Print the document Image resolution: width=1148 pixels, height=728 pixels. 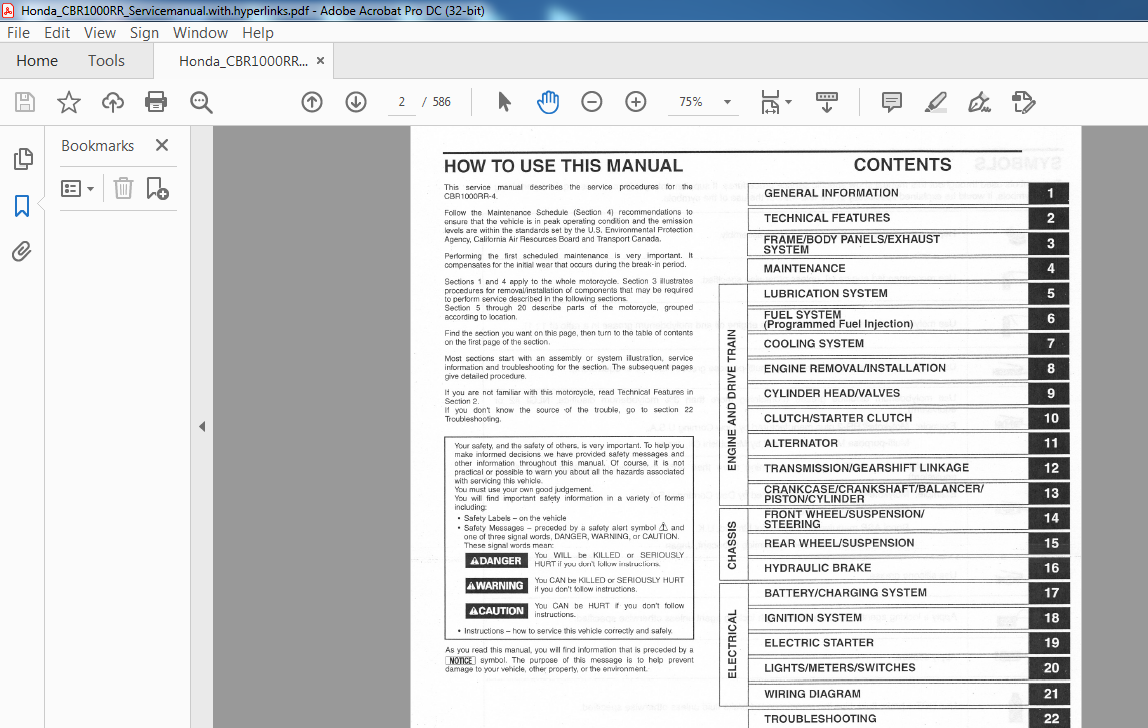156,102
